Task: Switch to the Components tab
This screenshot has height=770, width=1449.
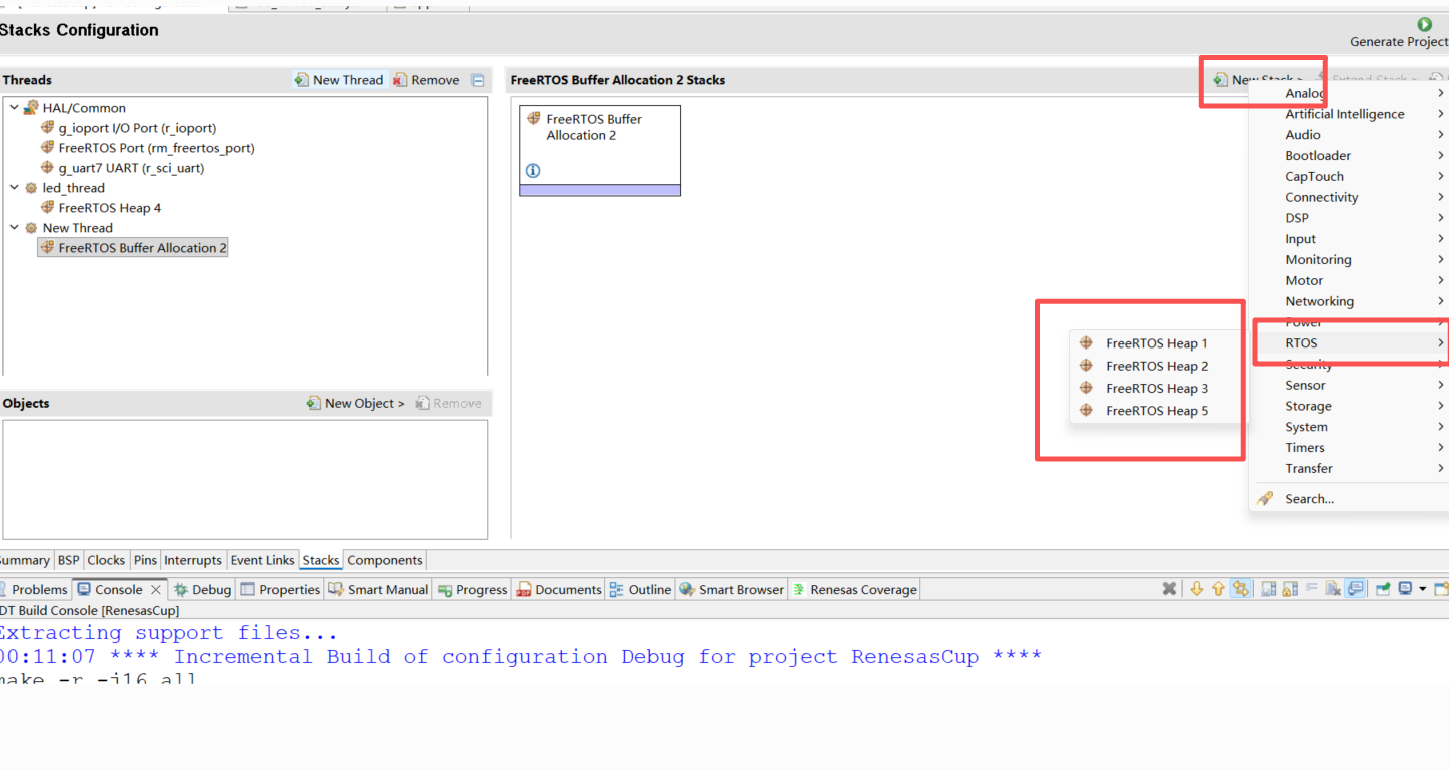Action: pos(385,560)
